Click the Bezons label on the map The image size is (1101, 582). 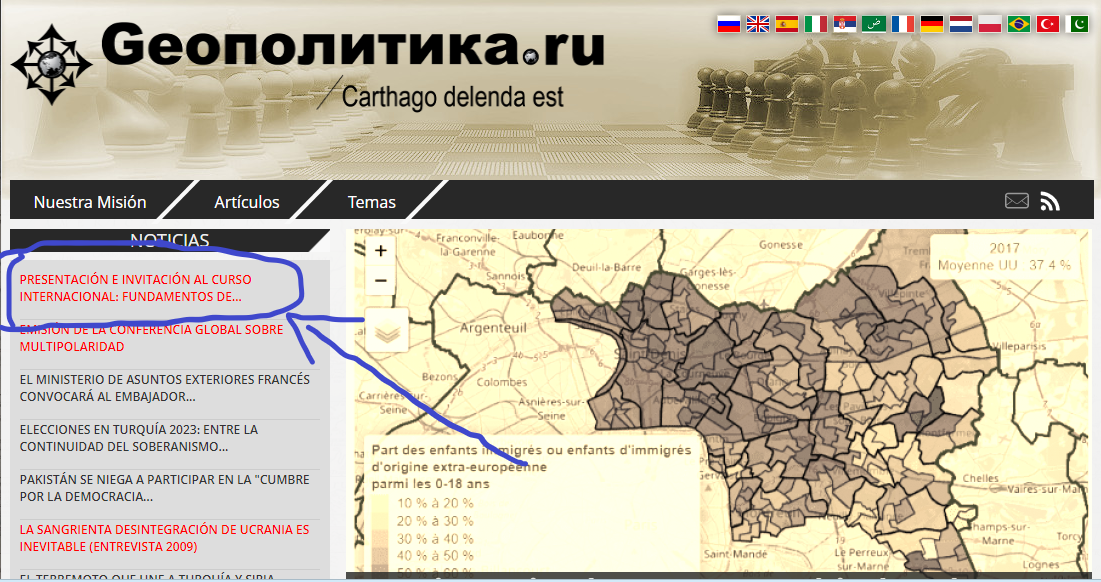(440, 377)
